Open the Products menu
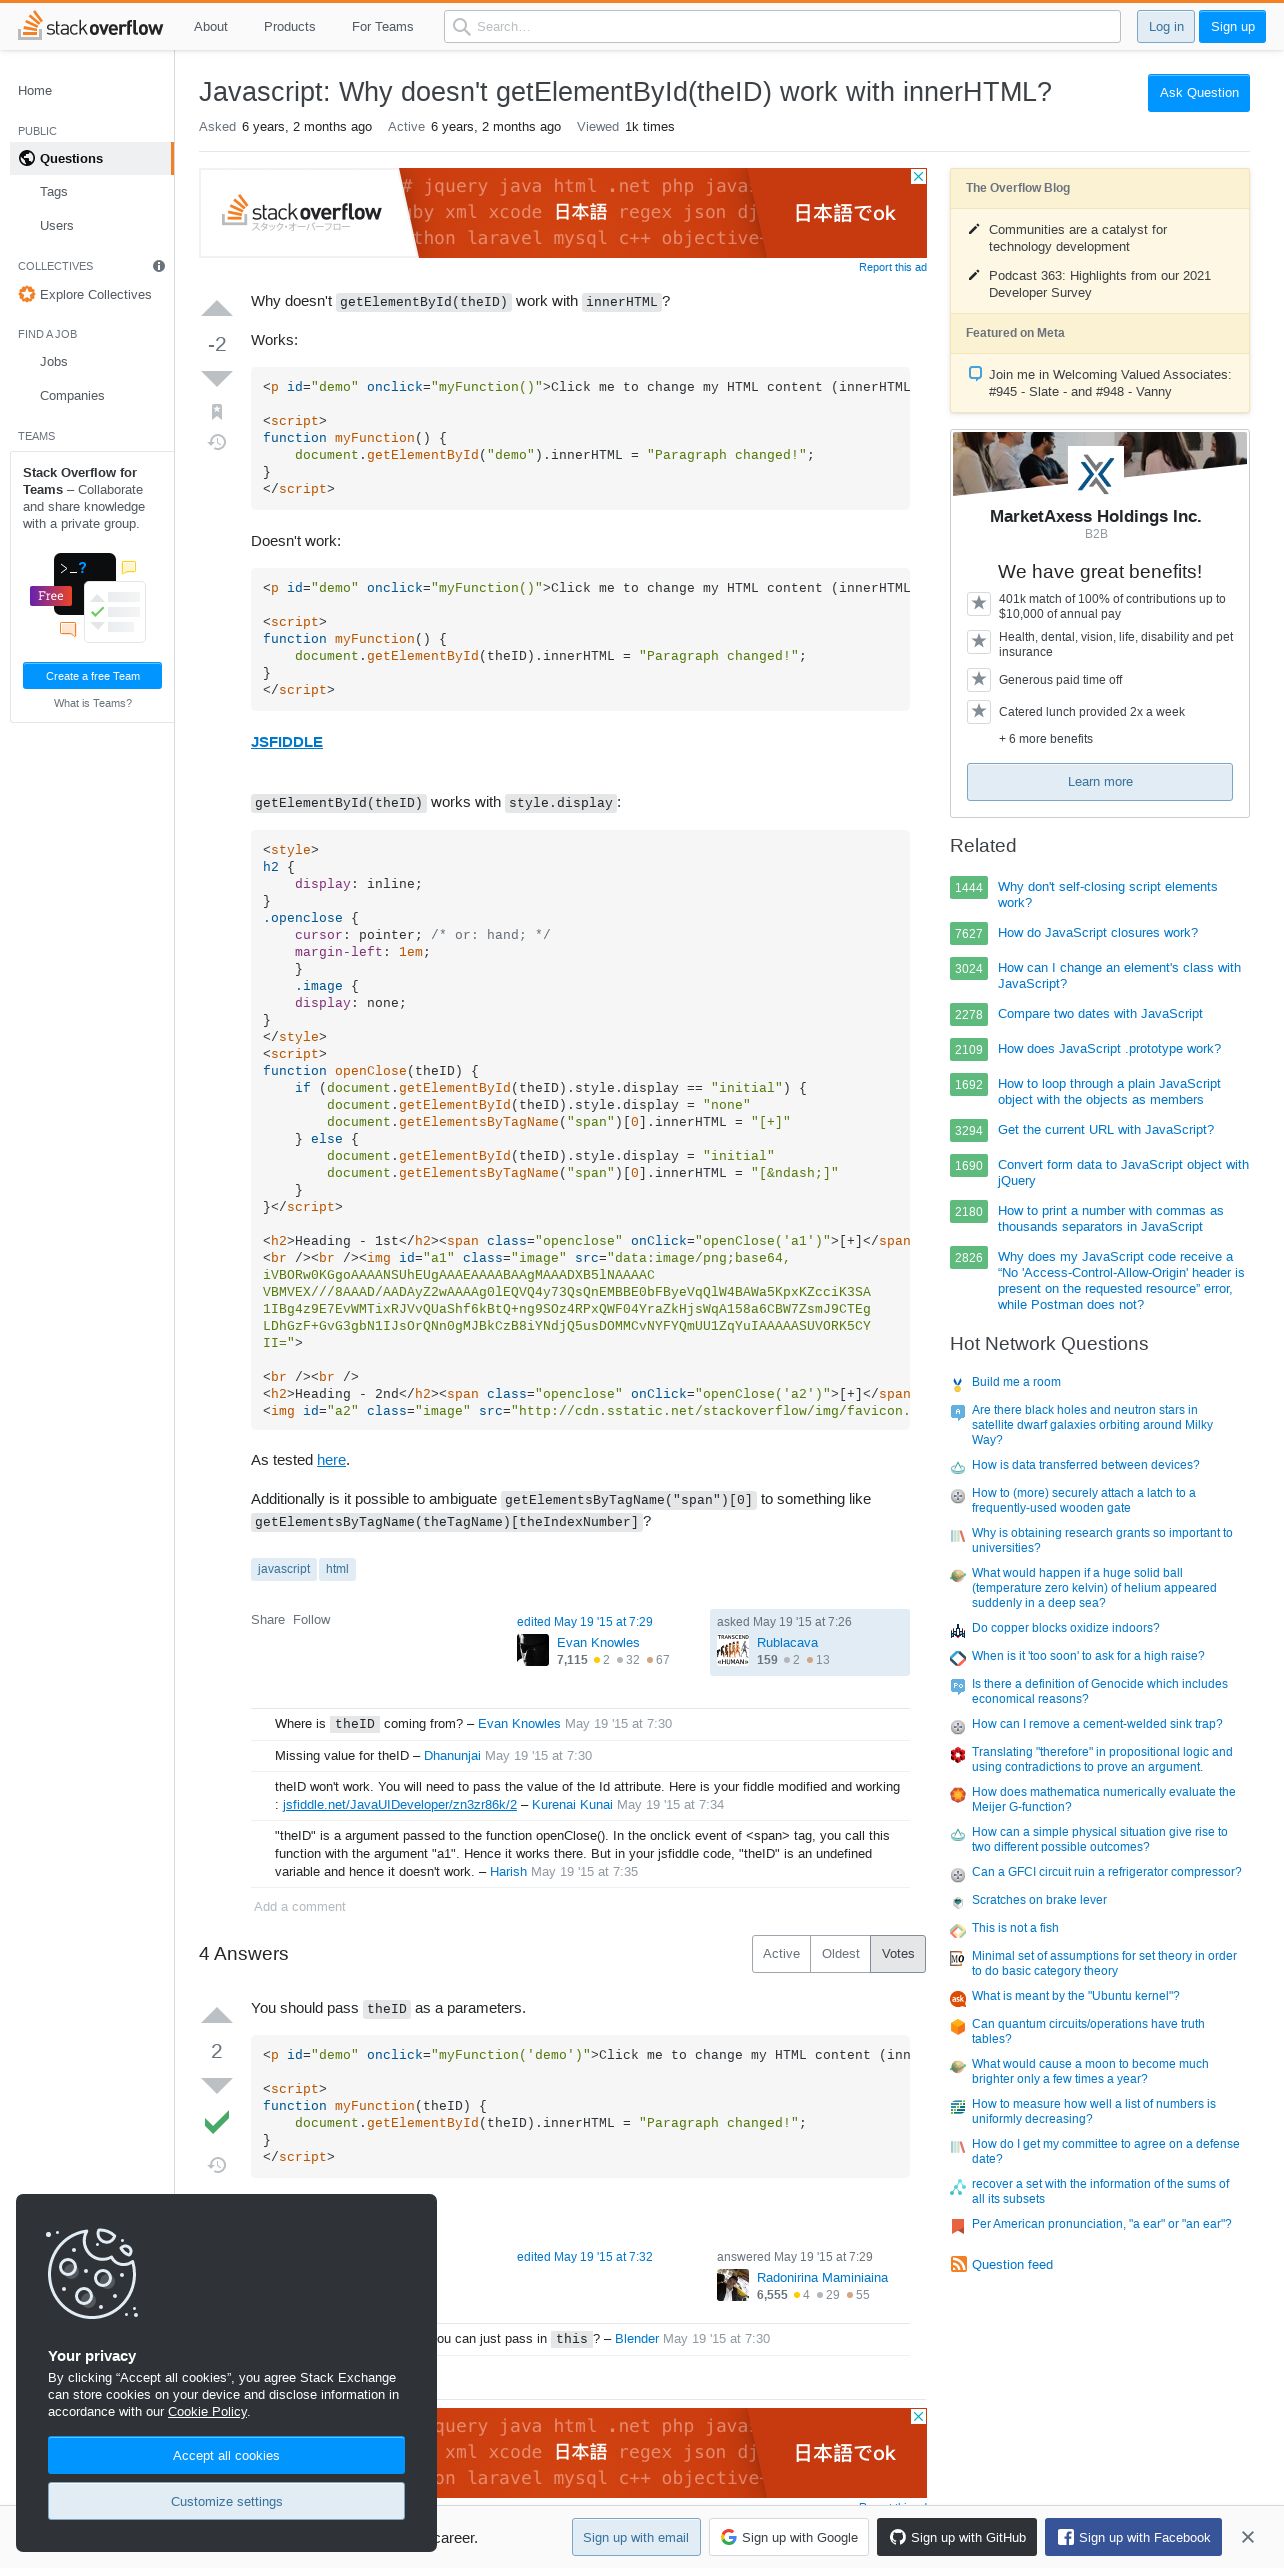The height and width of the screenshot is (2568, 1284). tap(290, 27)
